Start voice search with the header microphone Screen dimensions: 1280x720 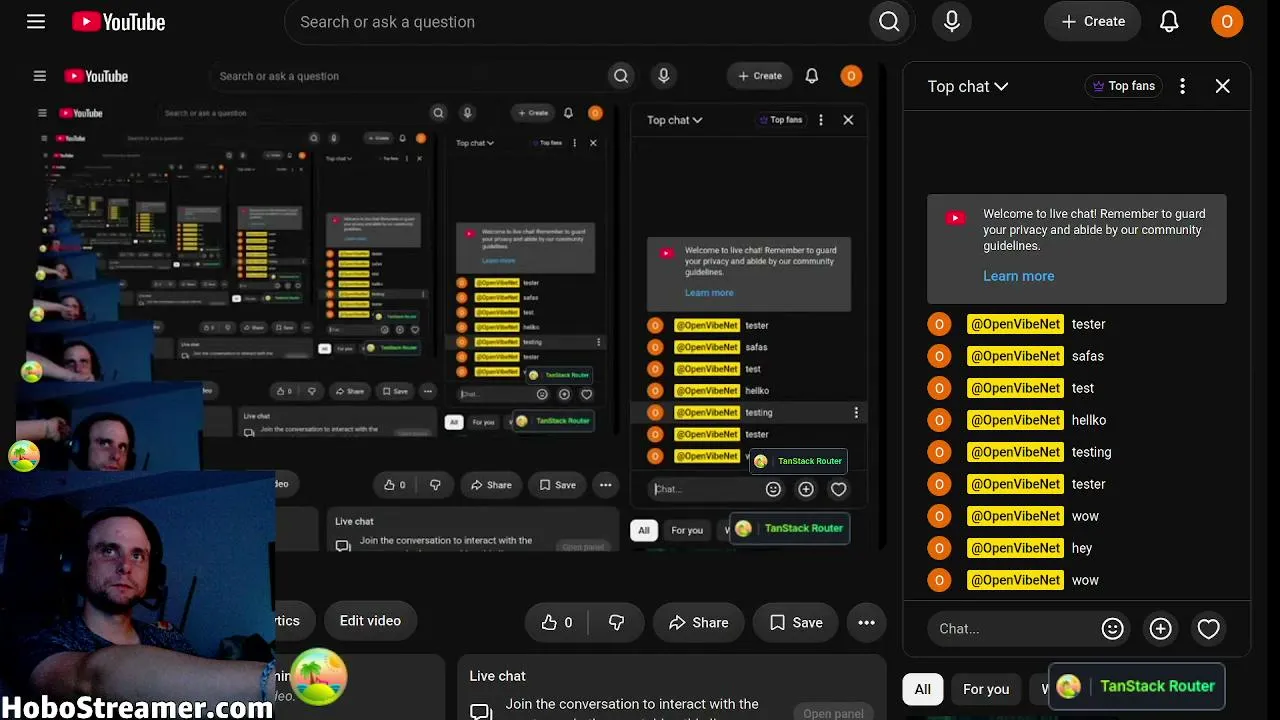tap(952, 21)
